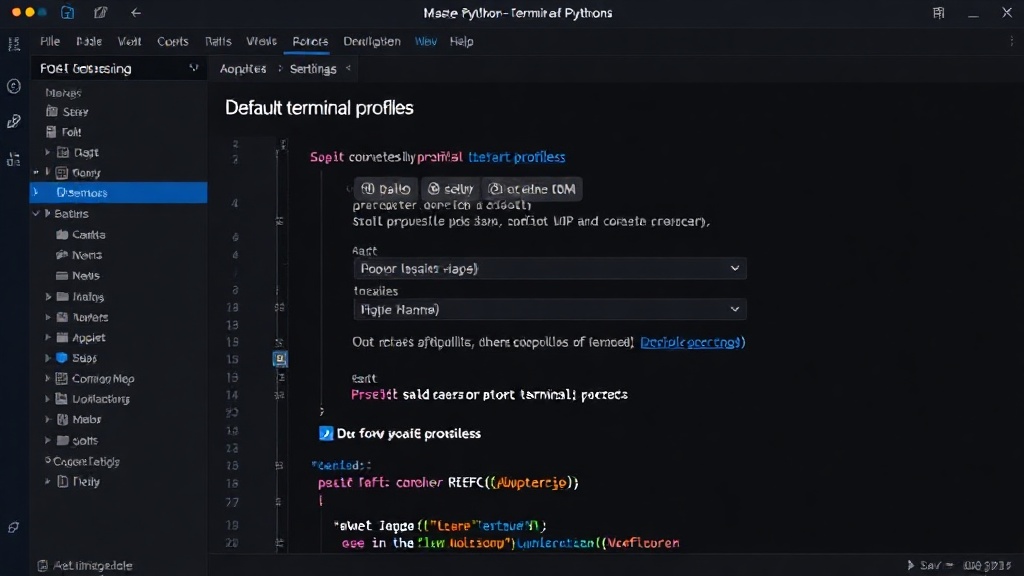The height and width of the screenshot is (576, 1024).
Task: Click the Dagt item icon
Action: pos(63,152)
